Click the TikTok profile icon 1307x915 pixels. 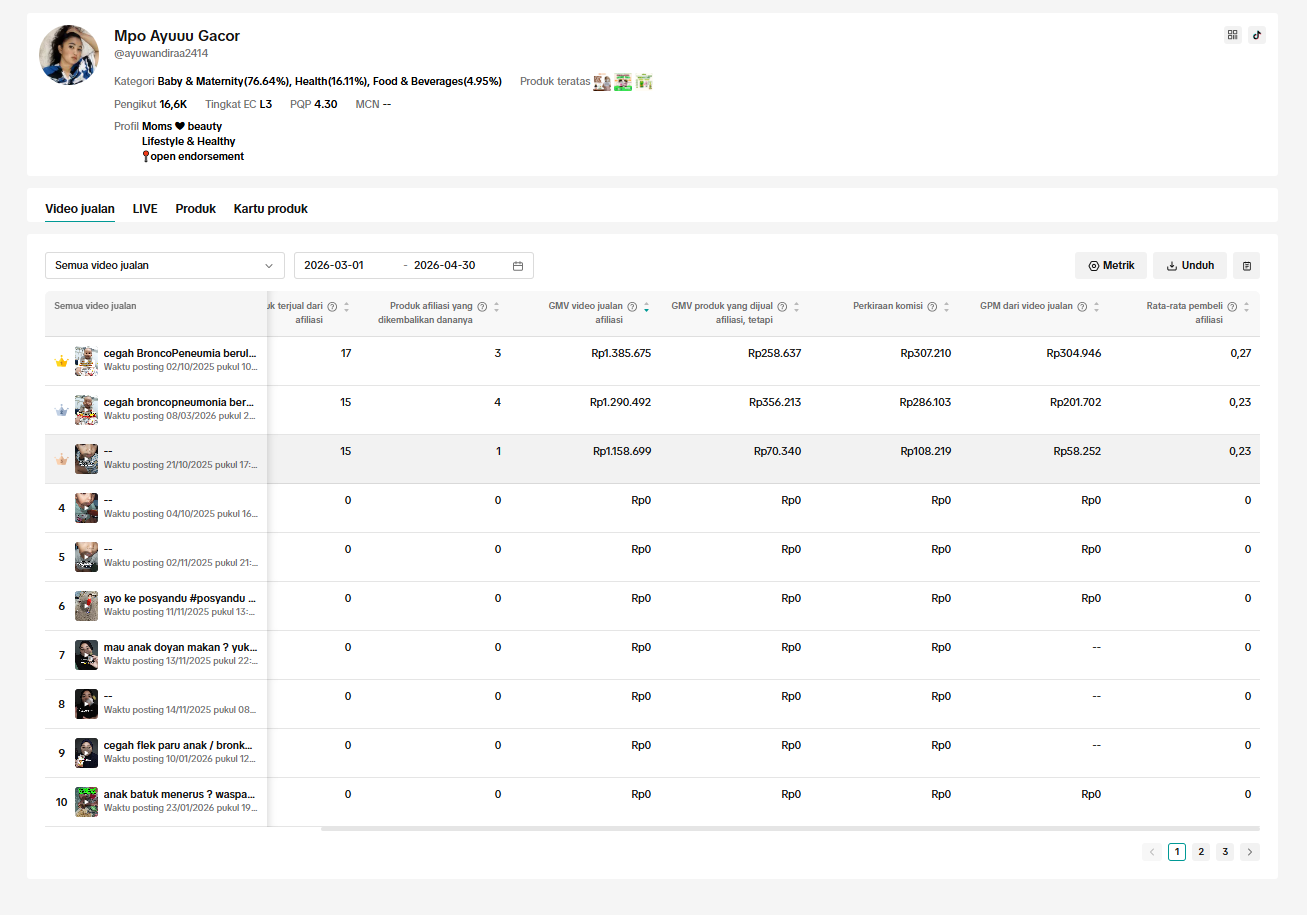tap(1257, 35)
